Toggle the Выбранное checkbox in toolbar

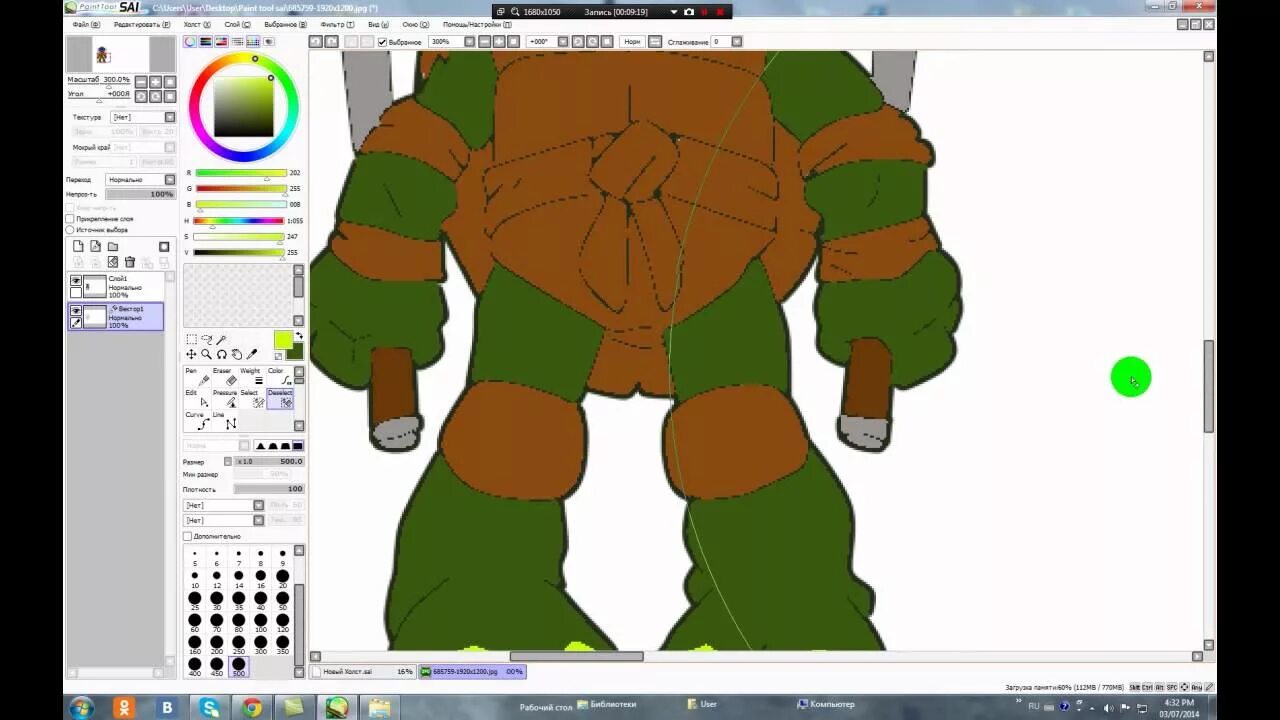[382, 42]
